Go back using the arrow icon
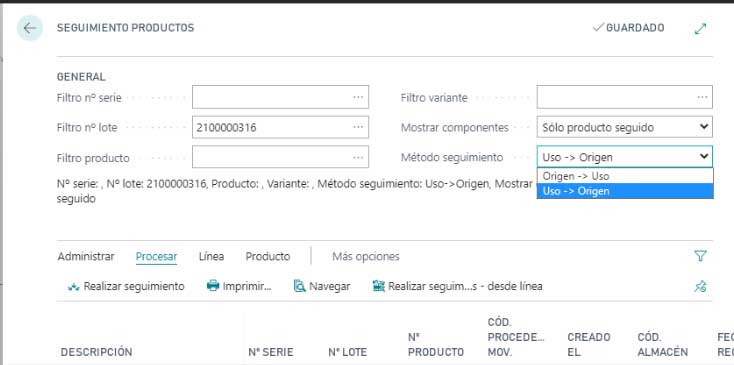Viewport: 734px width, 365px height. click(x=29, y=28)
